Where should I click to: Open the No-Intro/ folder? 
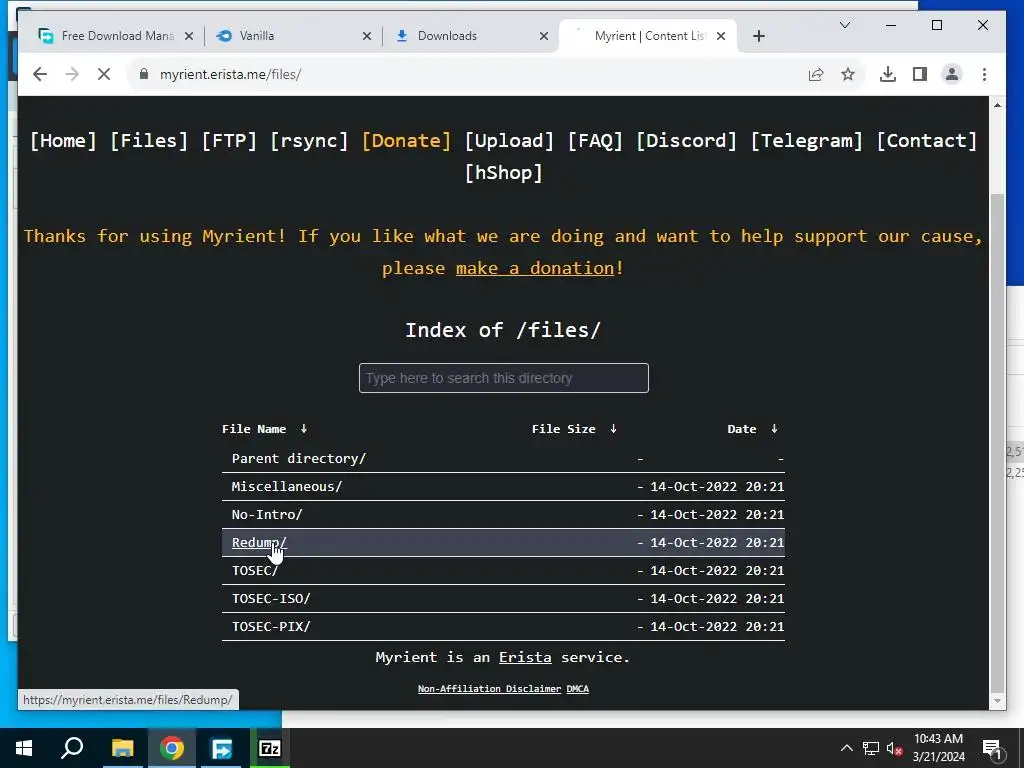(x=266, y=515)
